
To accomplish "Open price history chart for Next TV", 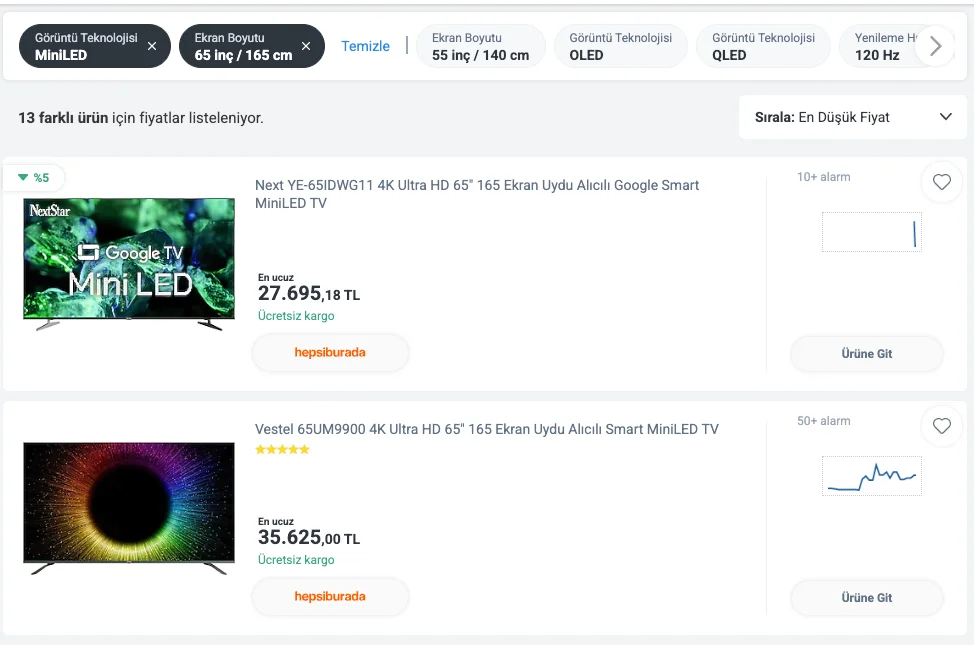I will [x=871, y=232].
